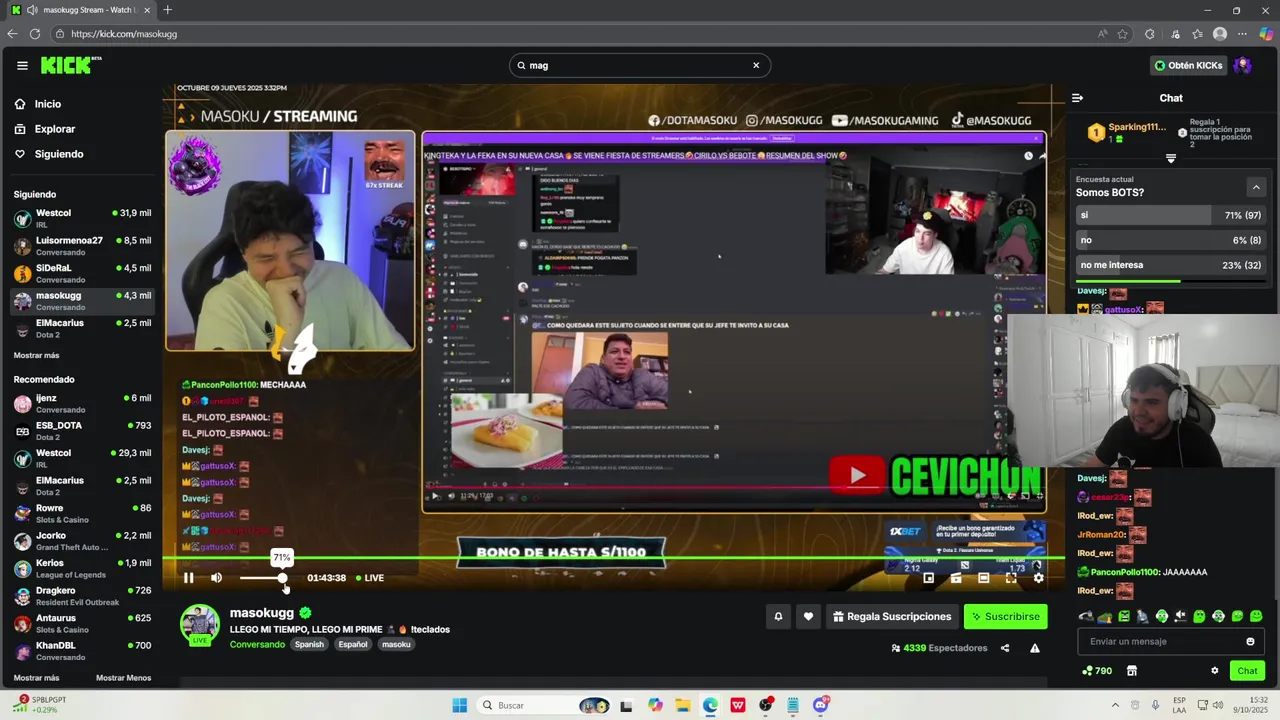Screen dimensions: 1280x720
Task: Open chat settings gear
Action: pos(1215,671)
